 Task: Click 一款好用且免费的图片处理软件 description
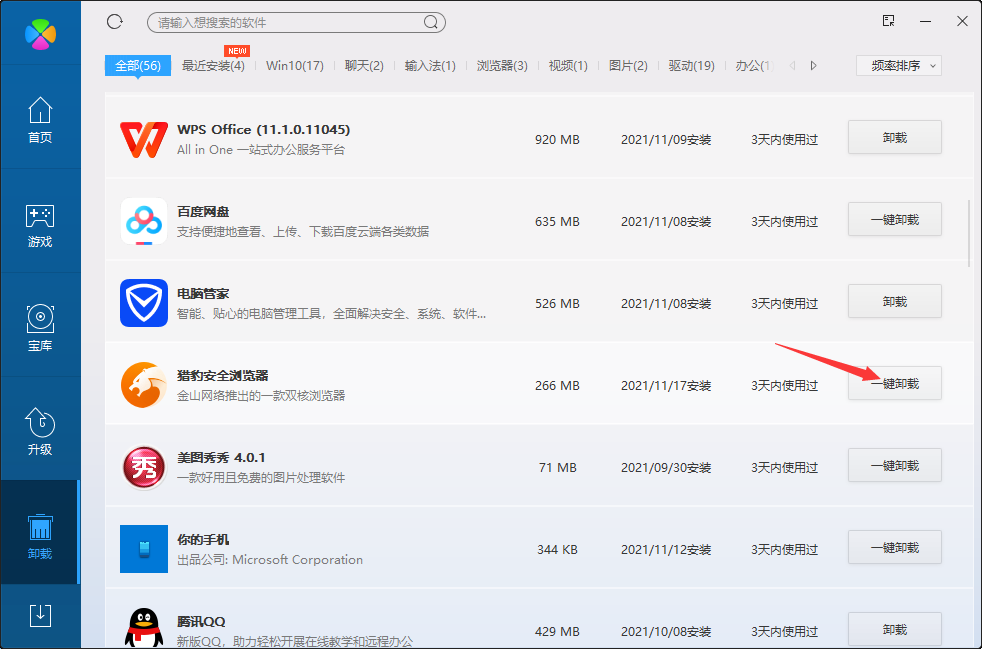(x=261, y=477)
